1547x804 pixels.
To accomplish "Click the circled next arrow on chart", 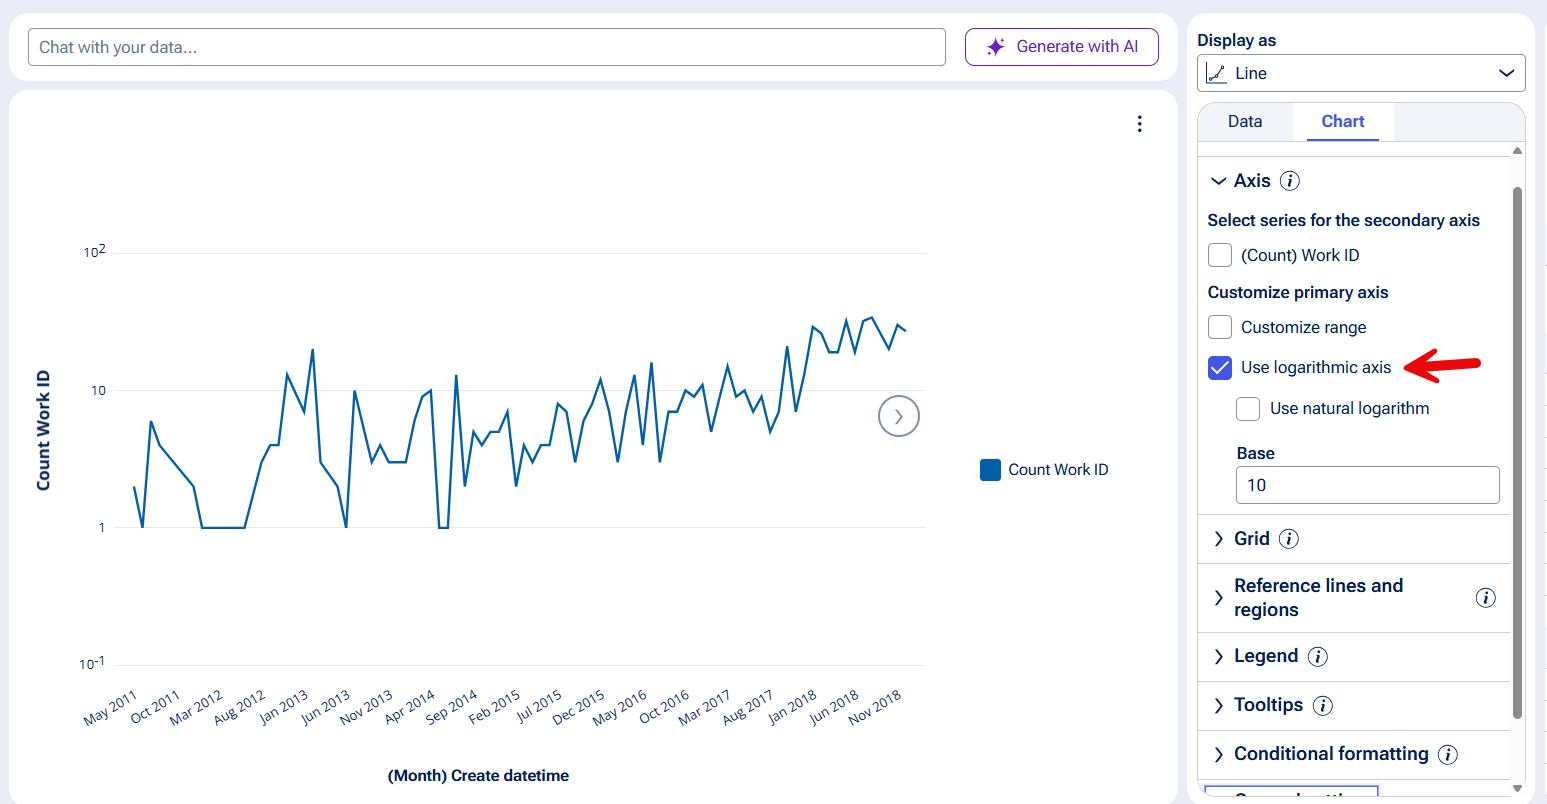I will 898,417.
